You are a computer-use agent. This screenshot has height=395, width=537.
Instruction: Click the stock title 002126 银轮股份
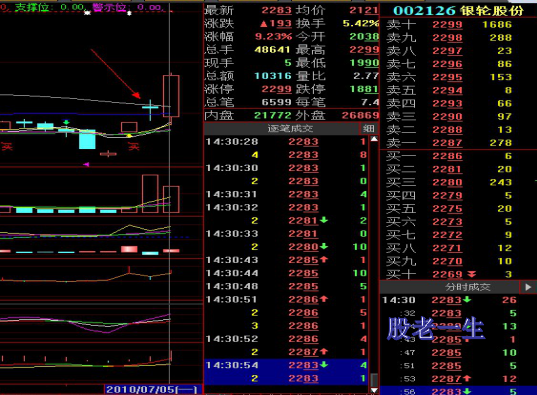458,11
